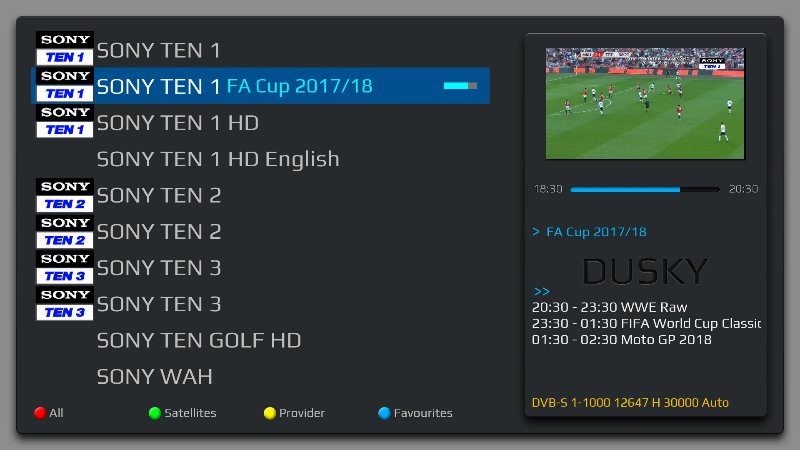Screen dimensions: 800x450
Task: Click the blue Favourites button icon
Action: click(x=384, y=413)
